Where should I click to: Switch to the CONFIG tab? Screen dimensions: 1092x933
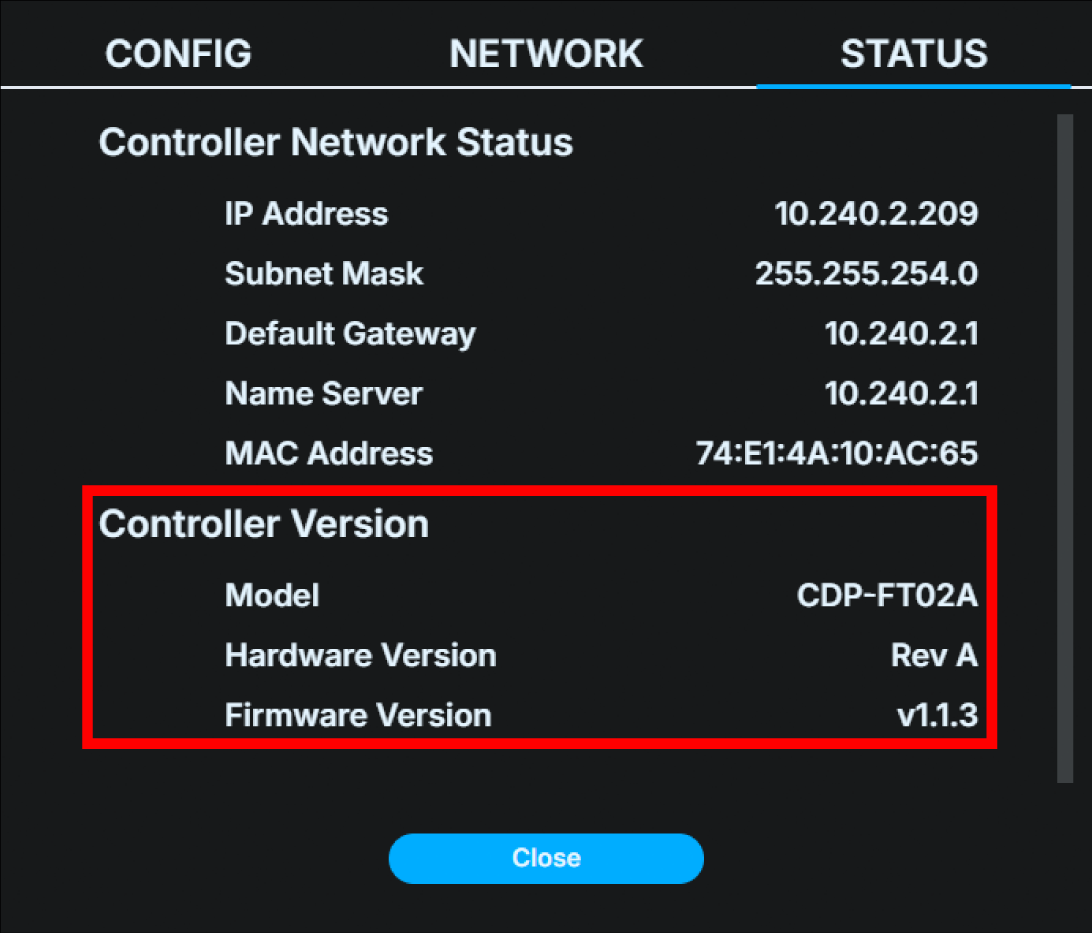(178, 54)
